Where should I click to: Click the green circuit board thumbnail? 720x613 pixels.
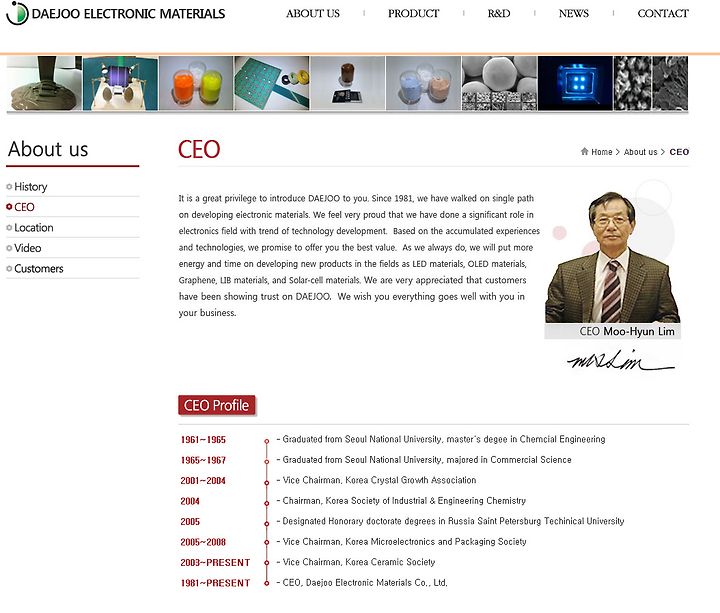pos(272,83)
